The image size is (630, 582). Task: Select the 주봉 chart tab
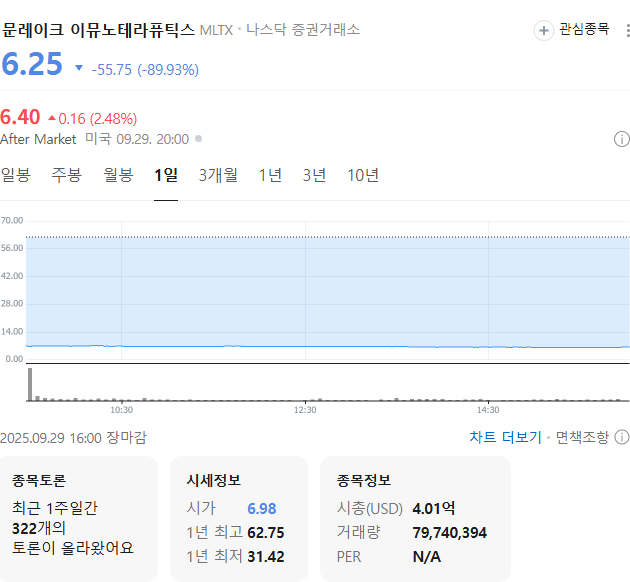(x=67, y=175)
